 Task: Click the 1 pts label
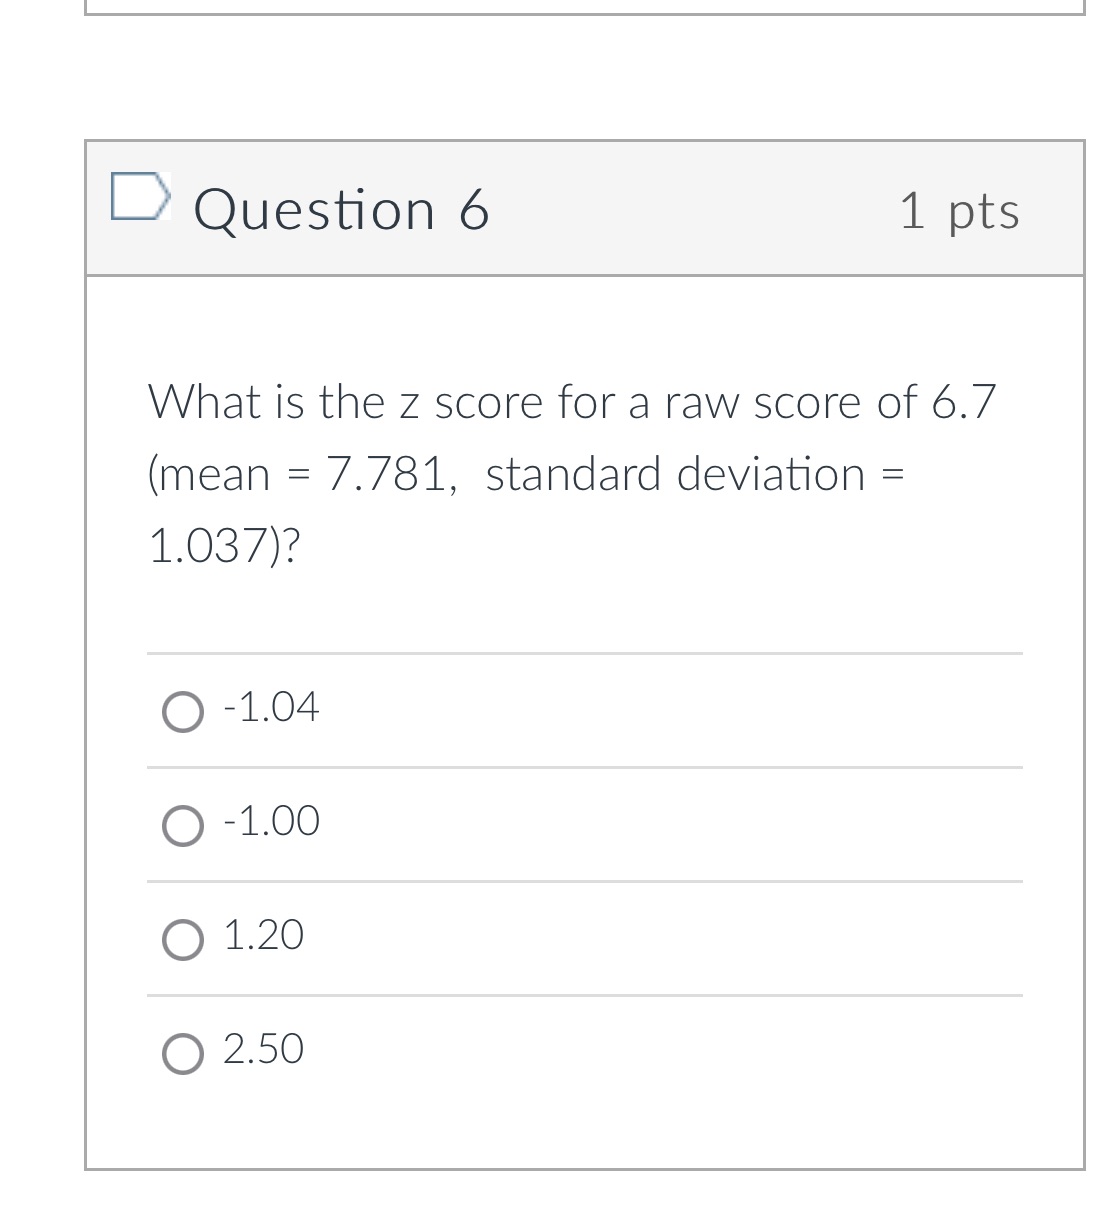(x=961, y=210)
